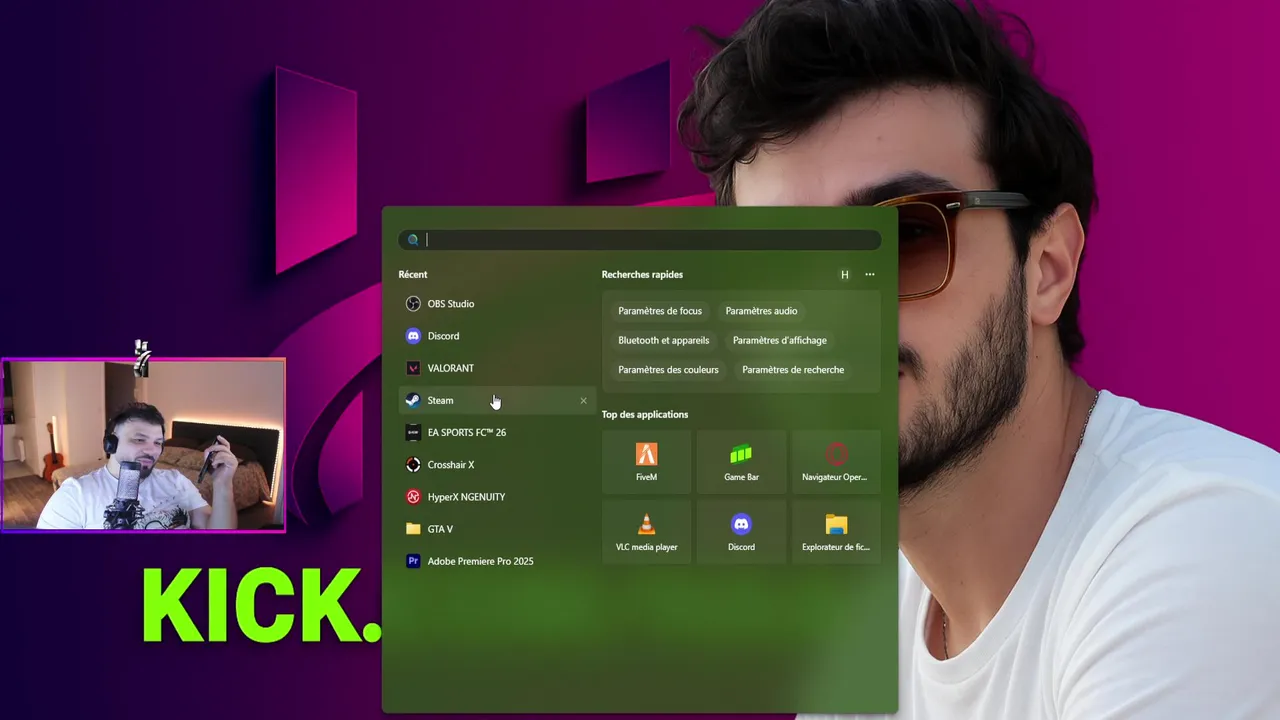Open Explorateur de fichiers tile
The width and height of the screenshot is (1280, 720).
[x=836, y=532]
